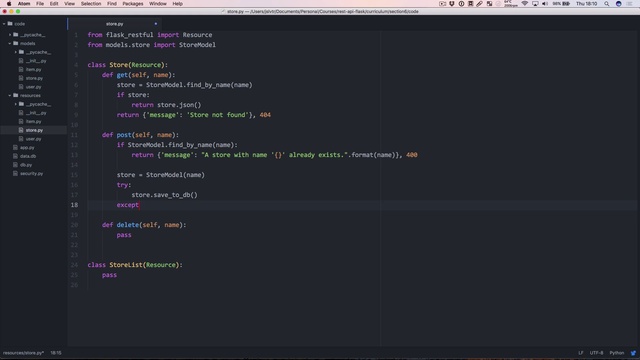Screen dimensions: 640x360
Task: Click the 18:15 cursor position indicator
Action: pyautogui.click(x=56, y=353)
